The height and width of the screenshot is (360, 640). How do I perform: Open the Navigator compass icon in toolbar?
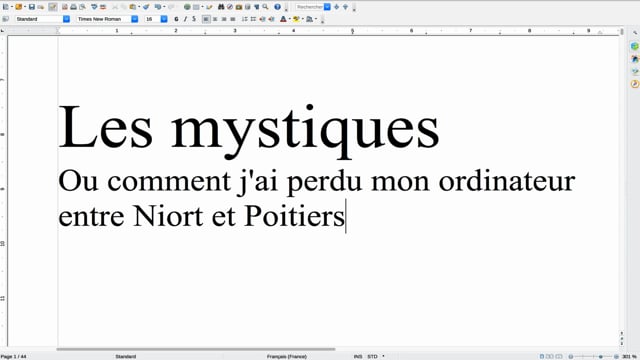[230, 7]
